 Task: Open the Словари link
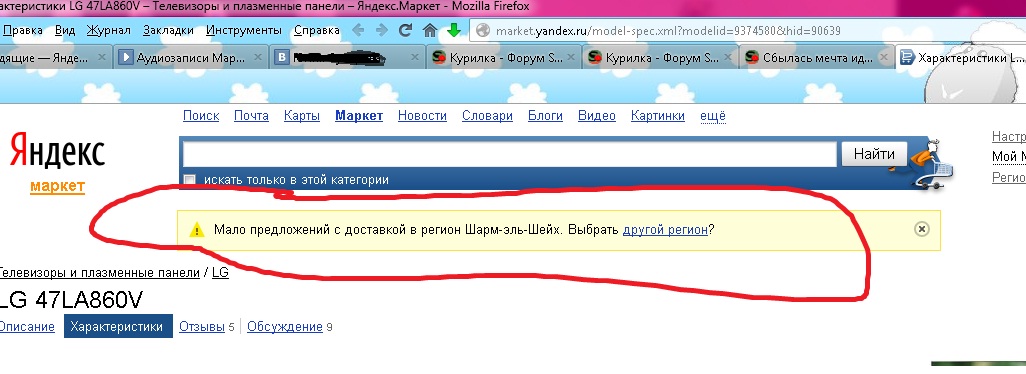[487, 116]
